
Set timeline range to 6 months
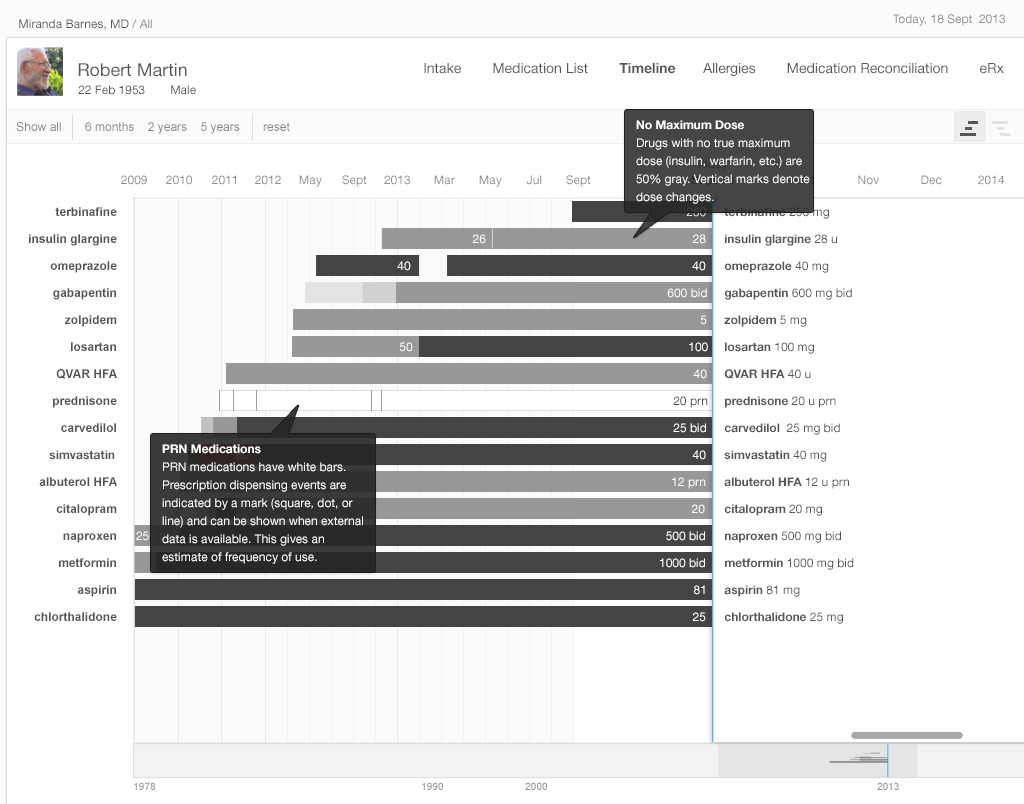click(109, 127)
